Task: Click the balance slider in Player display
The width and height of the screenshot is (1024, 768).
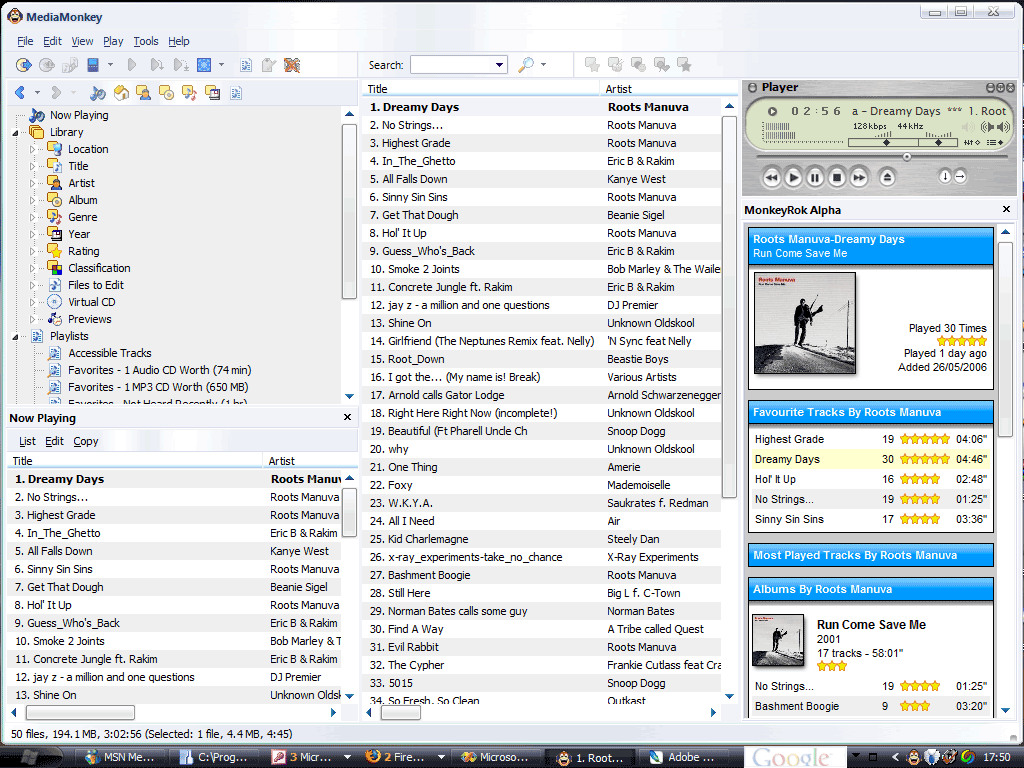Action: [939, 142]
